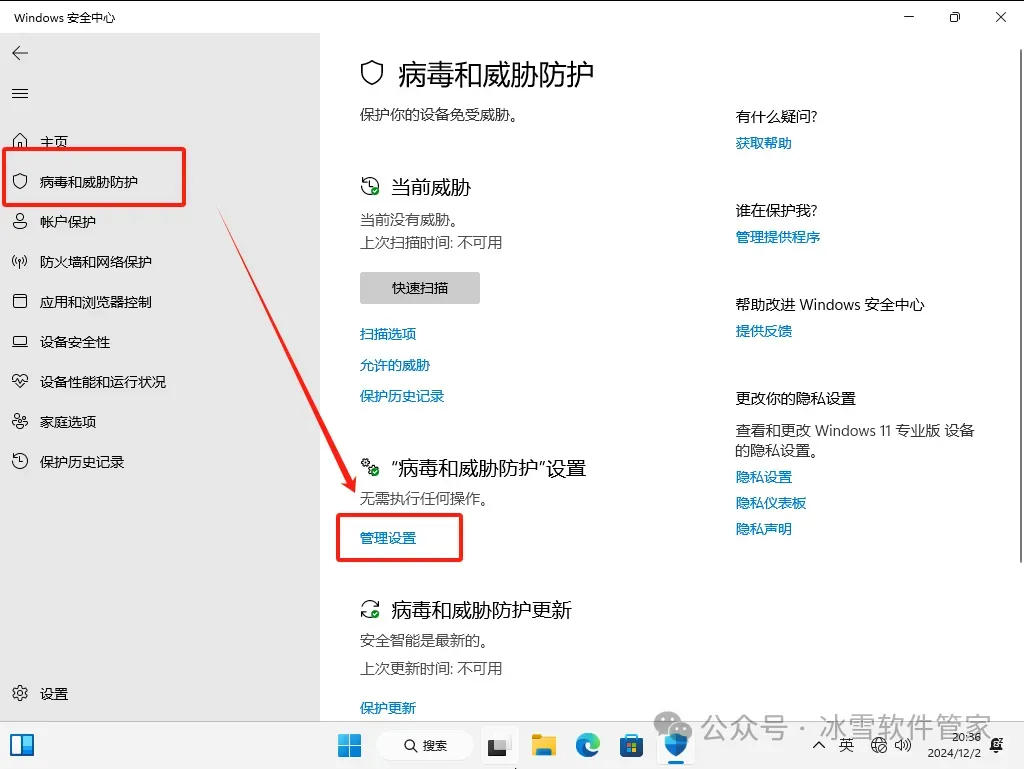Open 隐私仪表板 link
1024x769 pixels.
771,503
